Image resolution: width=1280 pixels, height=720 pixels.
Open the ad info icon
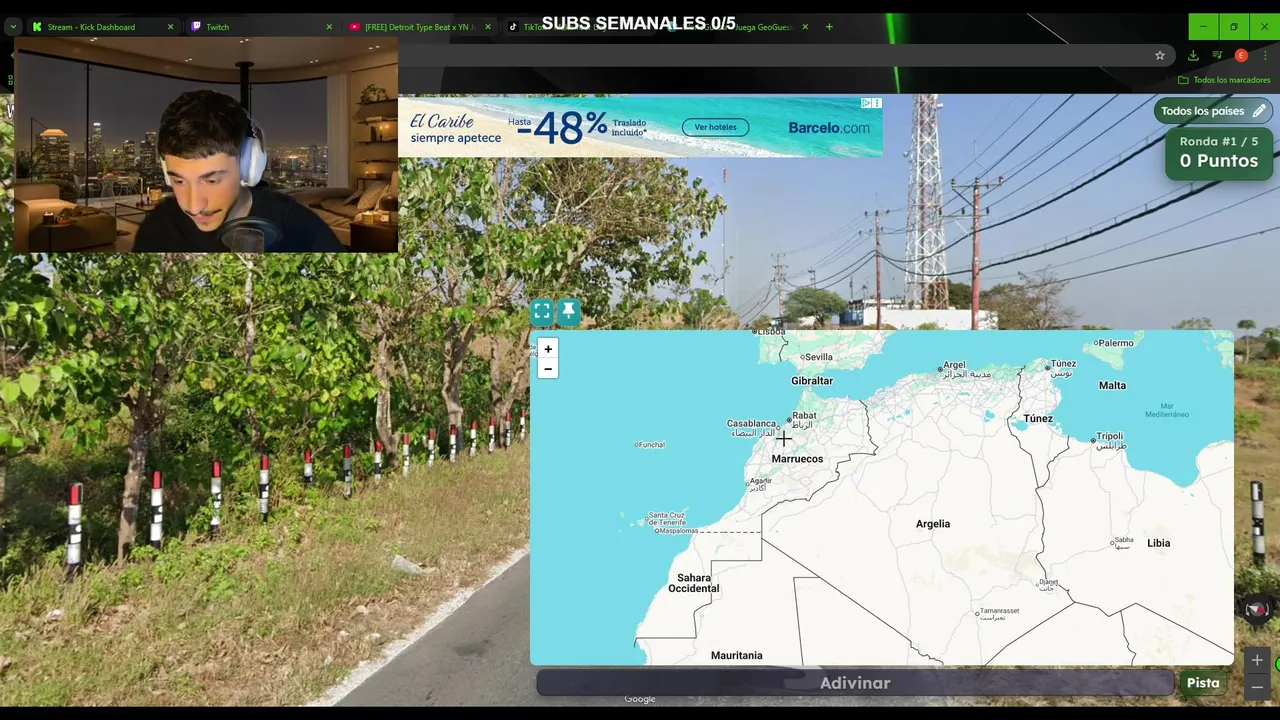click(867, 102)
